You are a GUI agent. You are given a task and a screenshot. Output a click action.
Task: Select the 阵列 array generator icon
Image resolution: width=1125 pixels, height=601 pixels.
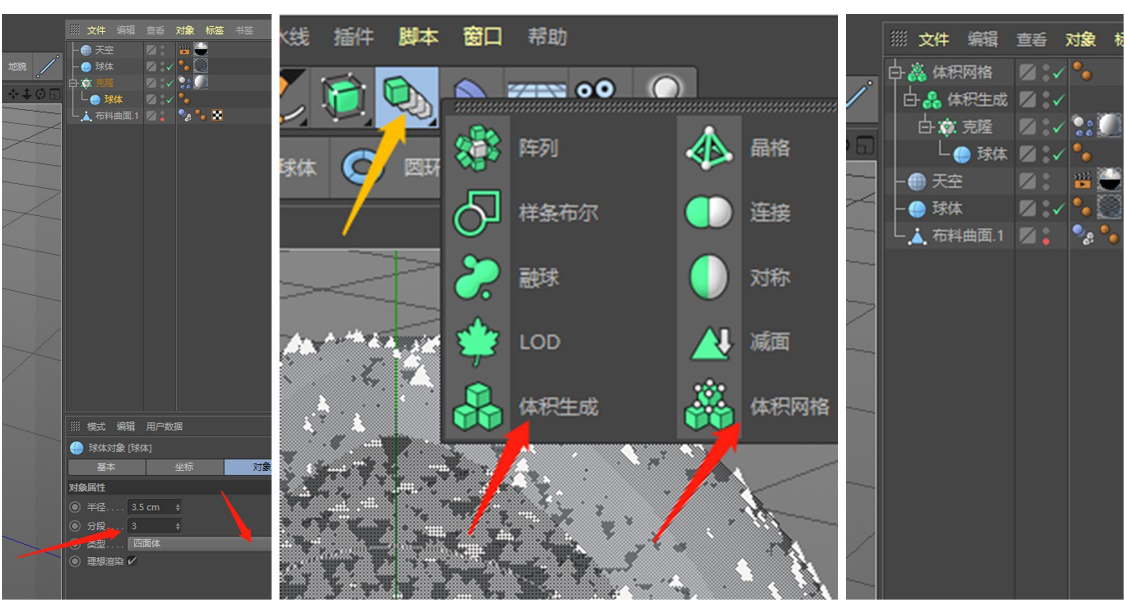coord(476,148)
